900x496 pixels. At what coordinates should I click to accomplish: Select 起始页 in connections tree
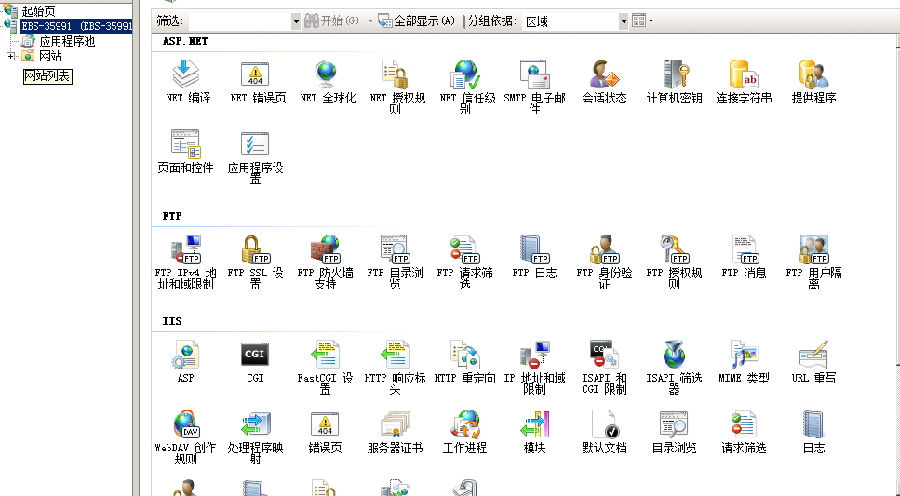coord(38,11)
